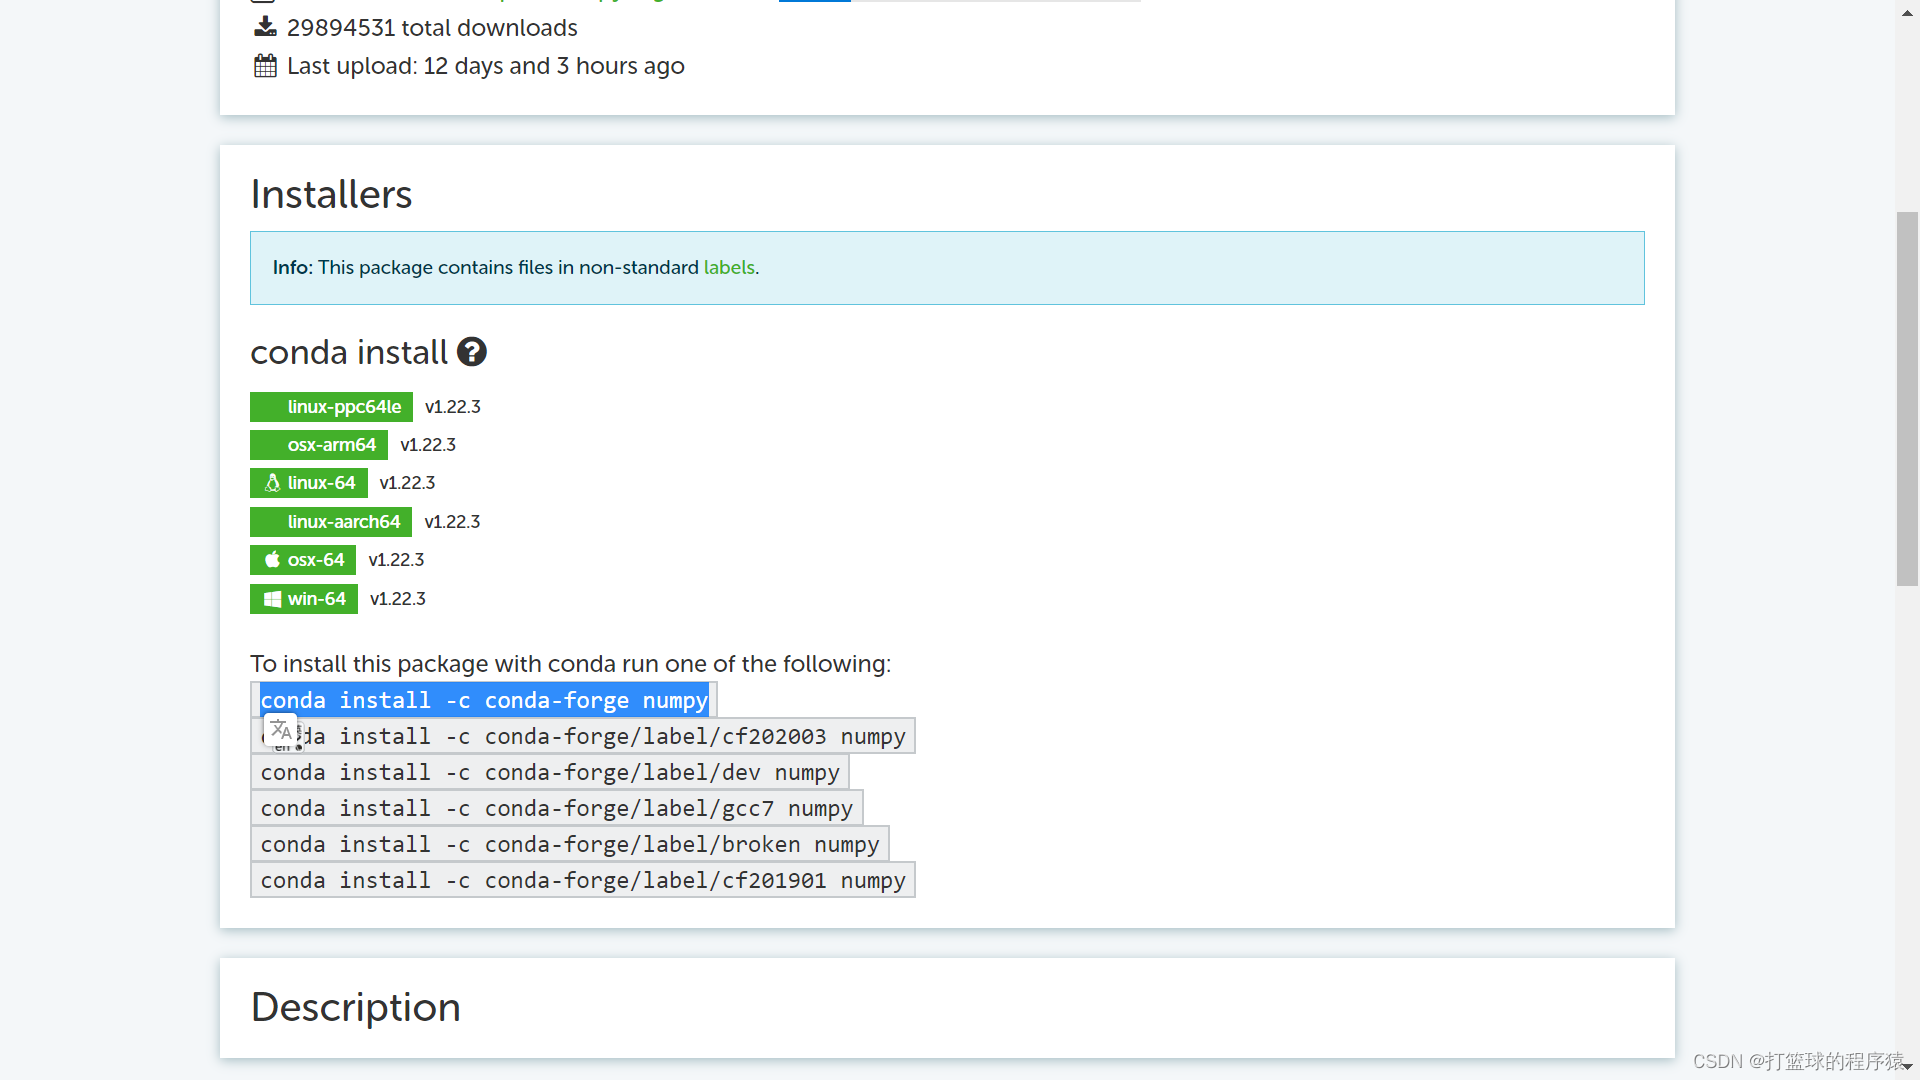Viewport: 1920px width, 1080px height.
Task: Click the label/dev install command
Action: [x=550, y=773]
